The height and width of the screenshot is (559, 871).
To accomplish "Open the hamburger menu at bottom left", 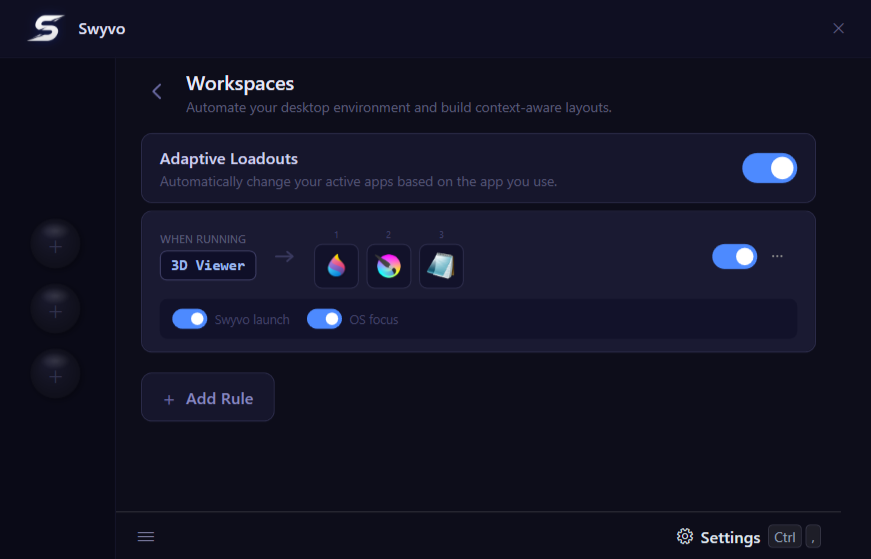I will [x=146, y=537].
